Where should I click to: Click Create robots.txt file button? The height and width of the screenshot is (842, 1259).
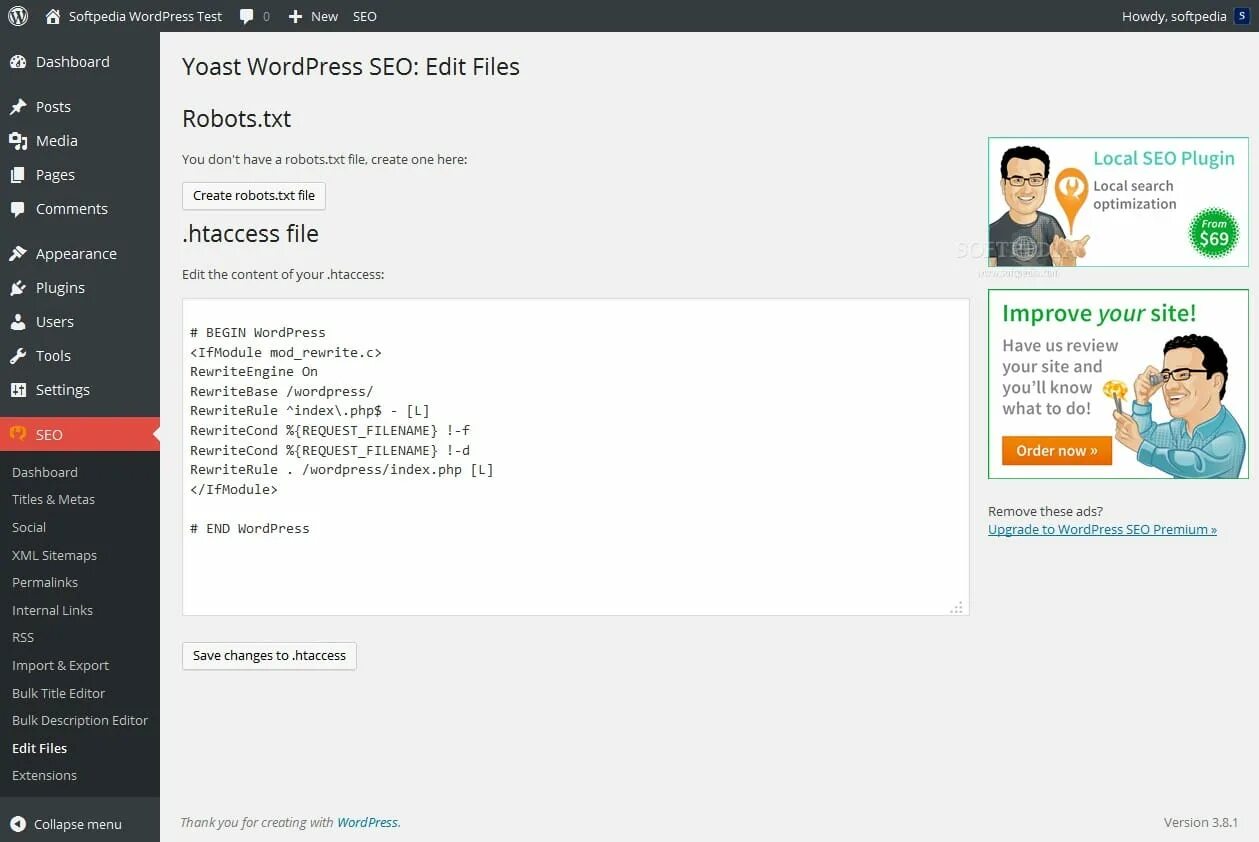(x=254, y=196)
